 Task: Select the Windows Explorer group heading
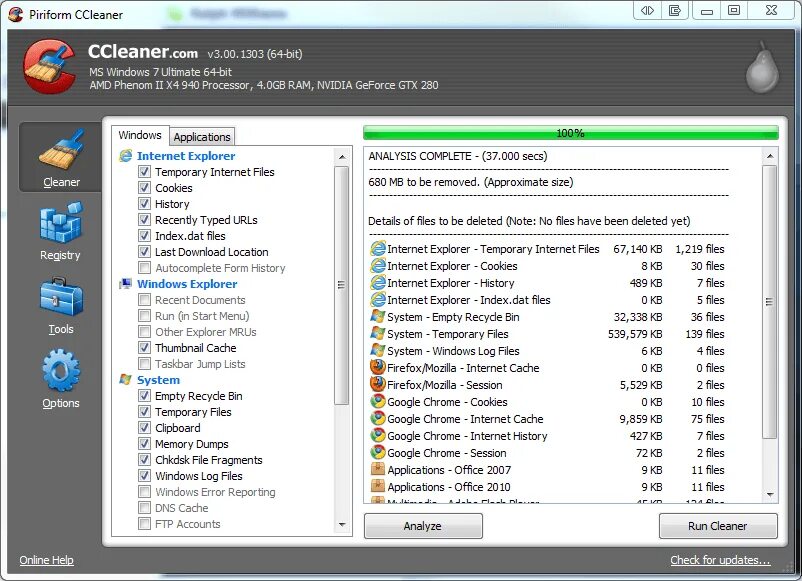(187, 284)
